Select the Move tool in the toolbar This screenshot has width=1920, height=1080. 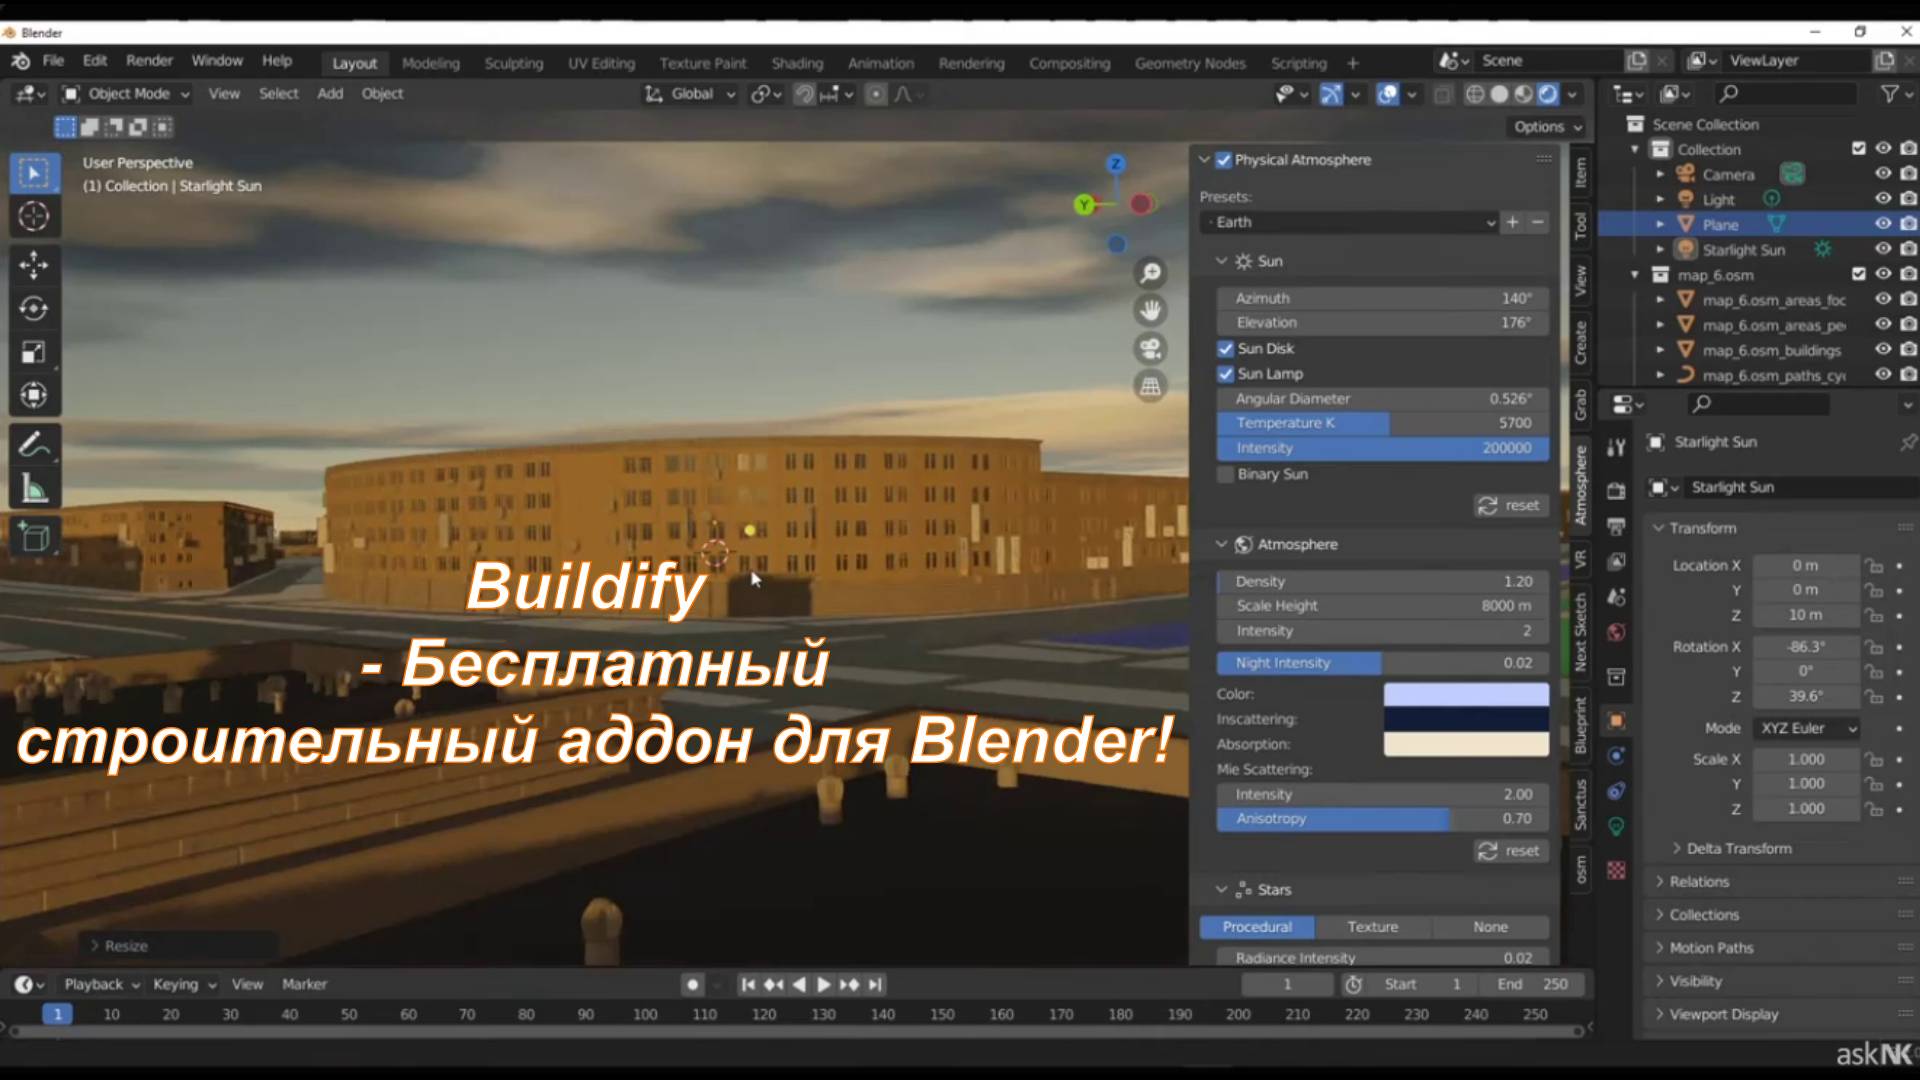(x=33, y=265)
